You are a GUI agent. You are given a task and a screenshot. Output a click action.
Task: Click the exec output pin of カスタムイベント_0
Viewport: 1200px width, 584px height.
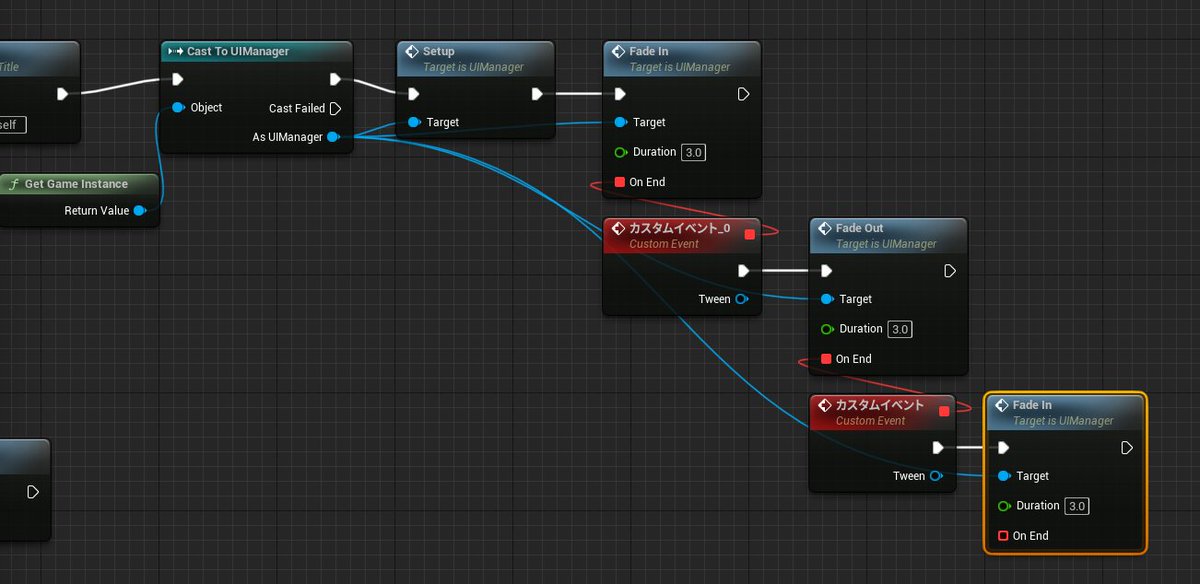[743, 271]
